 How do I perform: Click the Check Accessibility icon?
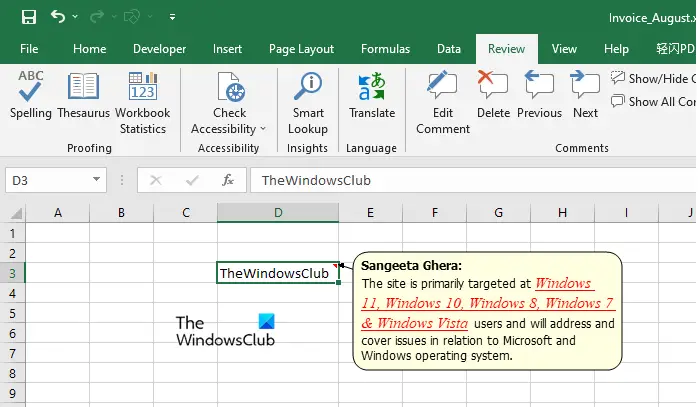click(x=229, y=87)
